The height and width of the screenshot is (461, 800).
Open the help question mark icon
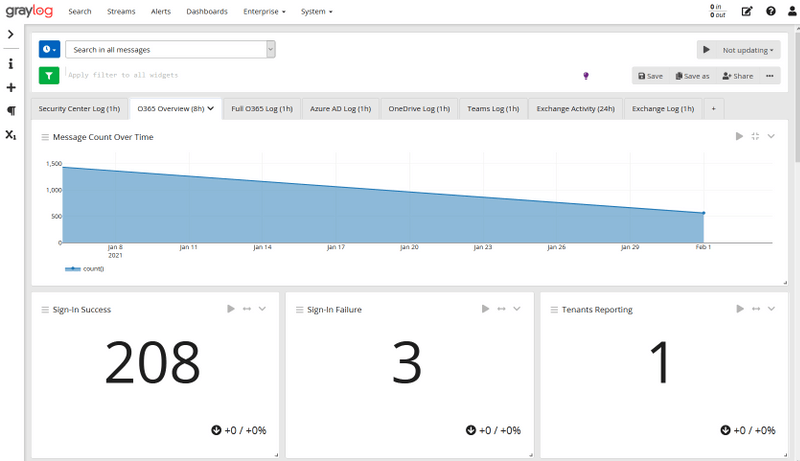(x=770, y=11)
